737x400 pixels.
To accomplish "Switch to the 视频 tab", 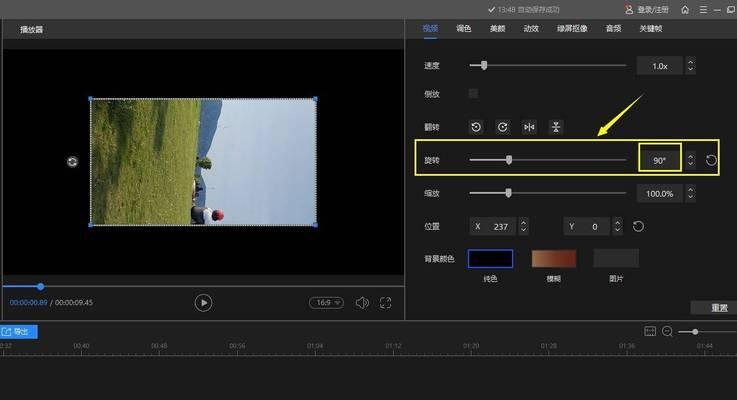I will tap(430, 29).
